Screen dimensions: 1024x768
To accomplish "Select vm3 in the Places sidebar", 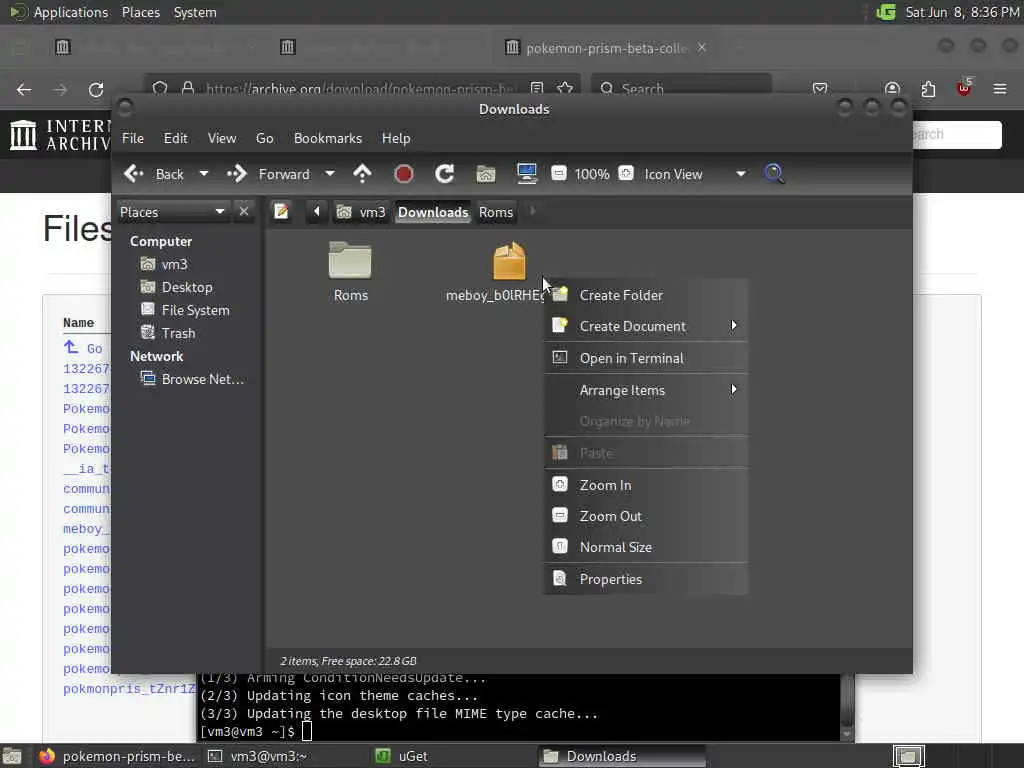I will pyautogui.click(x=165, y=264).
